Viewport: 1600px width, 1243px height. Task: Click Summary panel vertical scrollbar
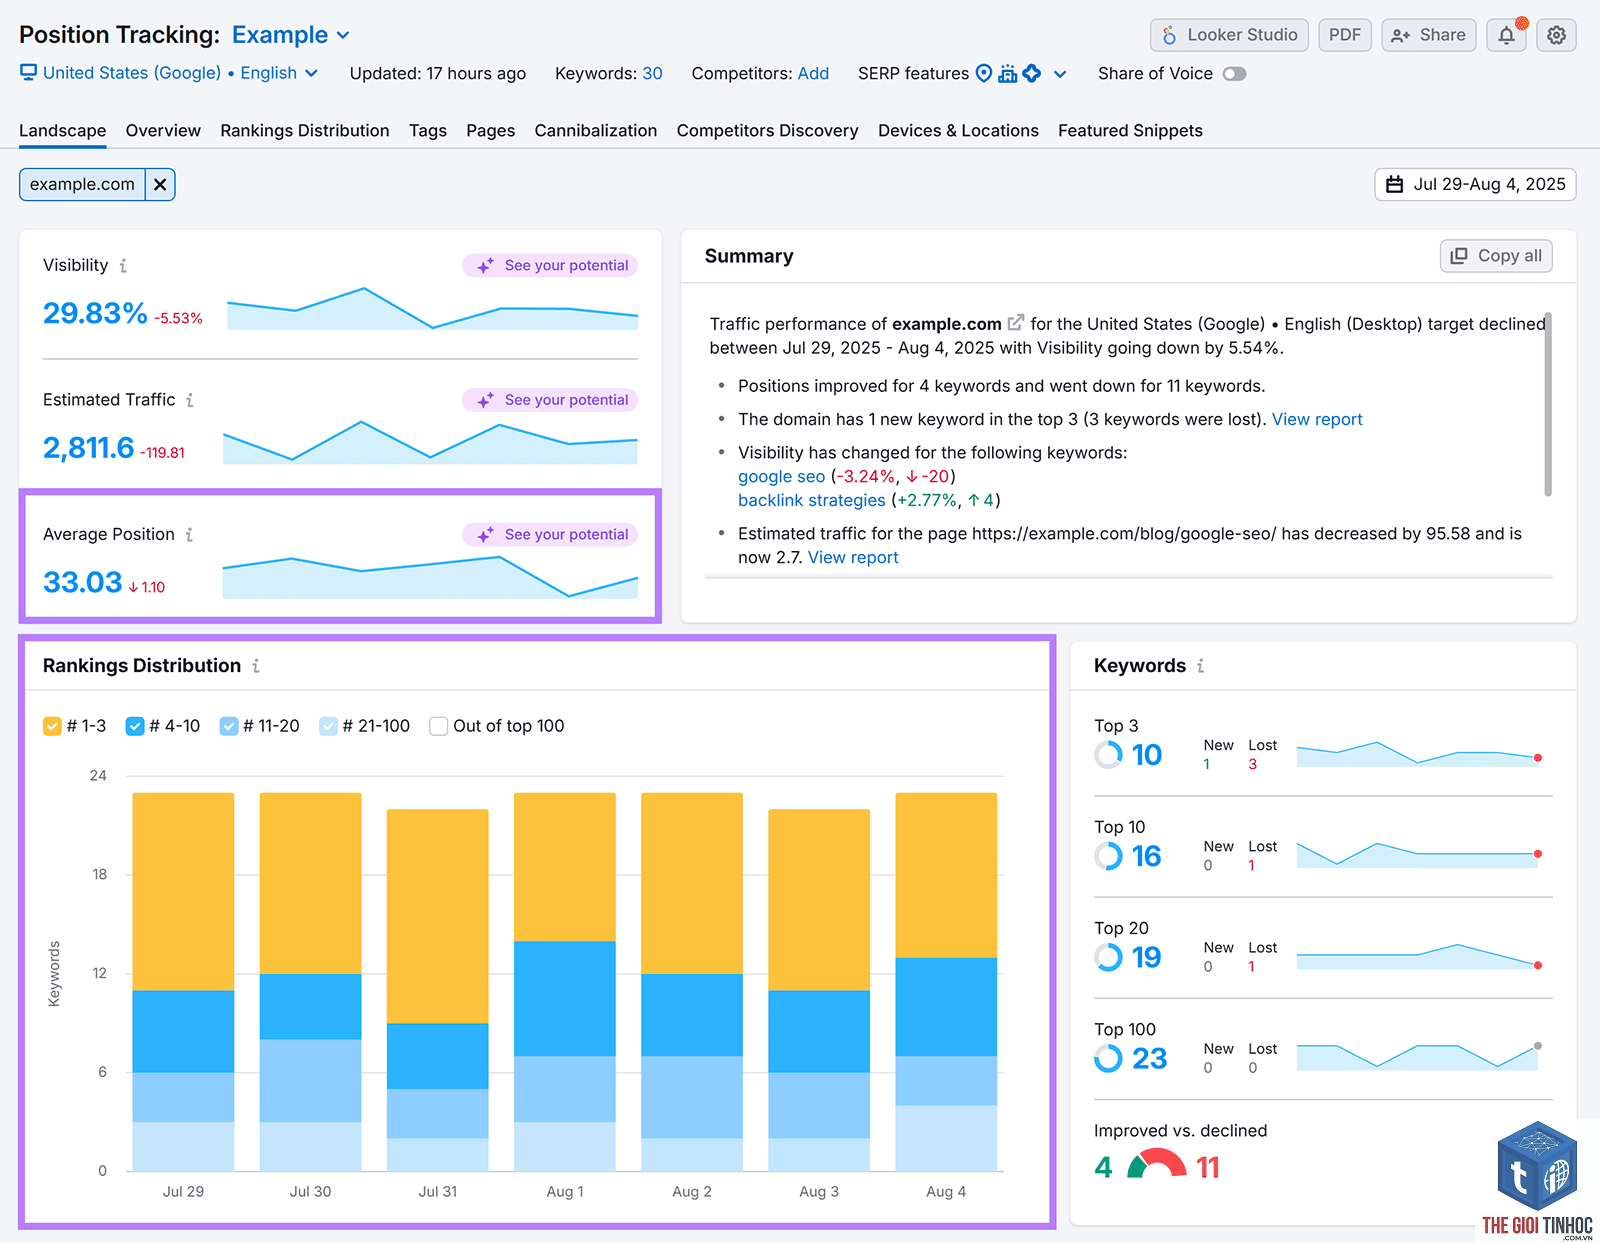(1548, 404)
